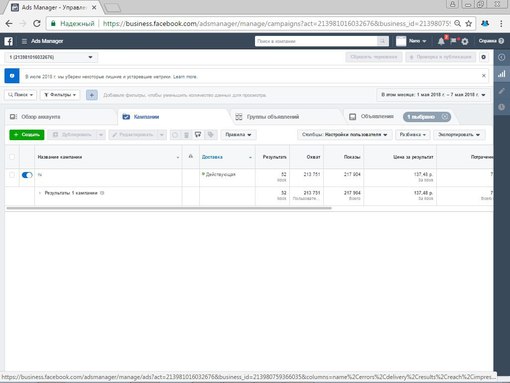
Task: Click Chrome back arrow
Action: (9, 23)
